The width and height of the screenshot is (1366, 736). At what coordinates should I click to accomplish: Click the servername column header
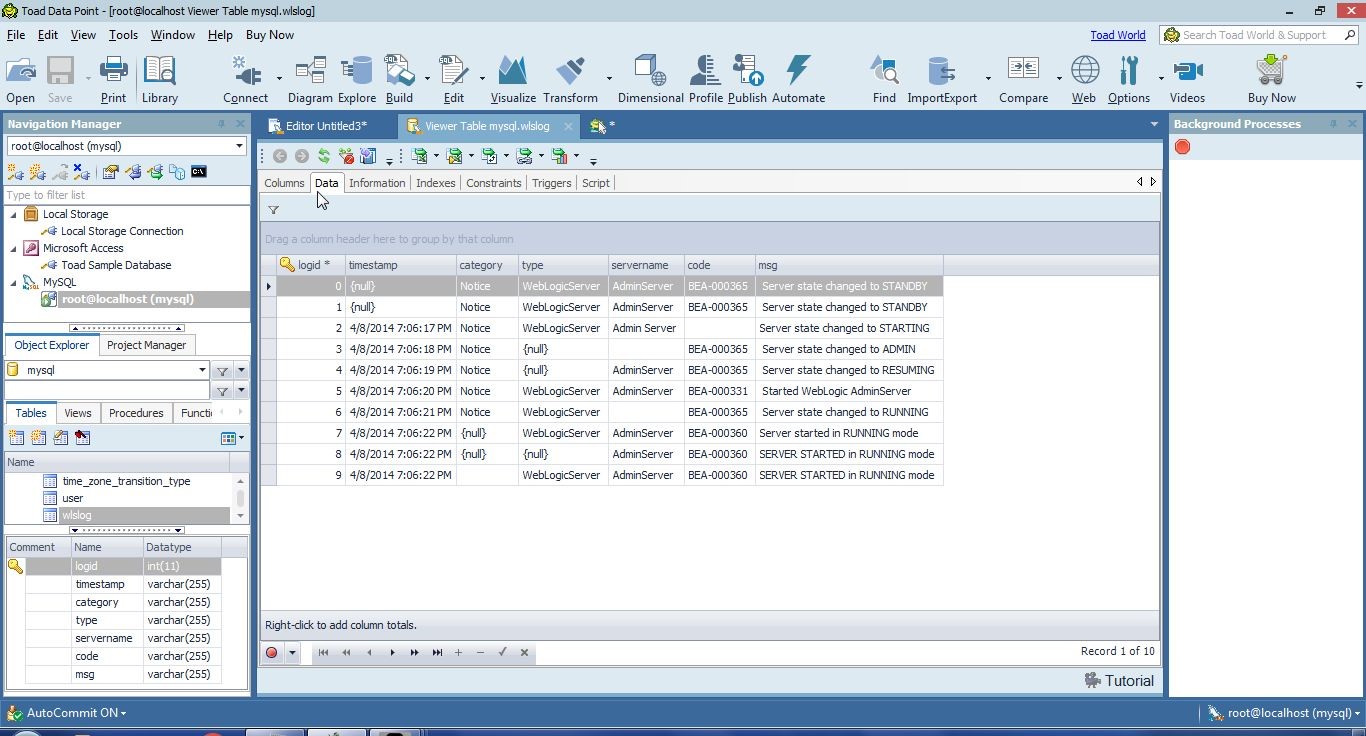(646, 265)
